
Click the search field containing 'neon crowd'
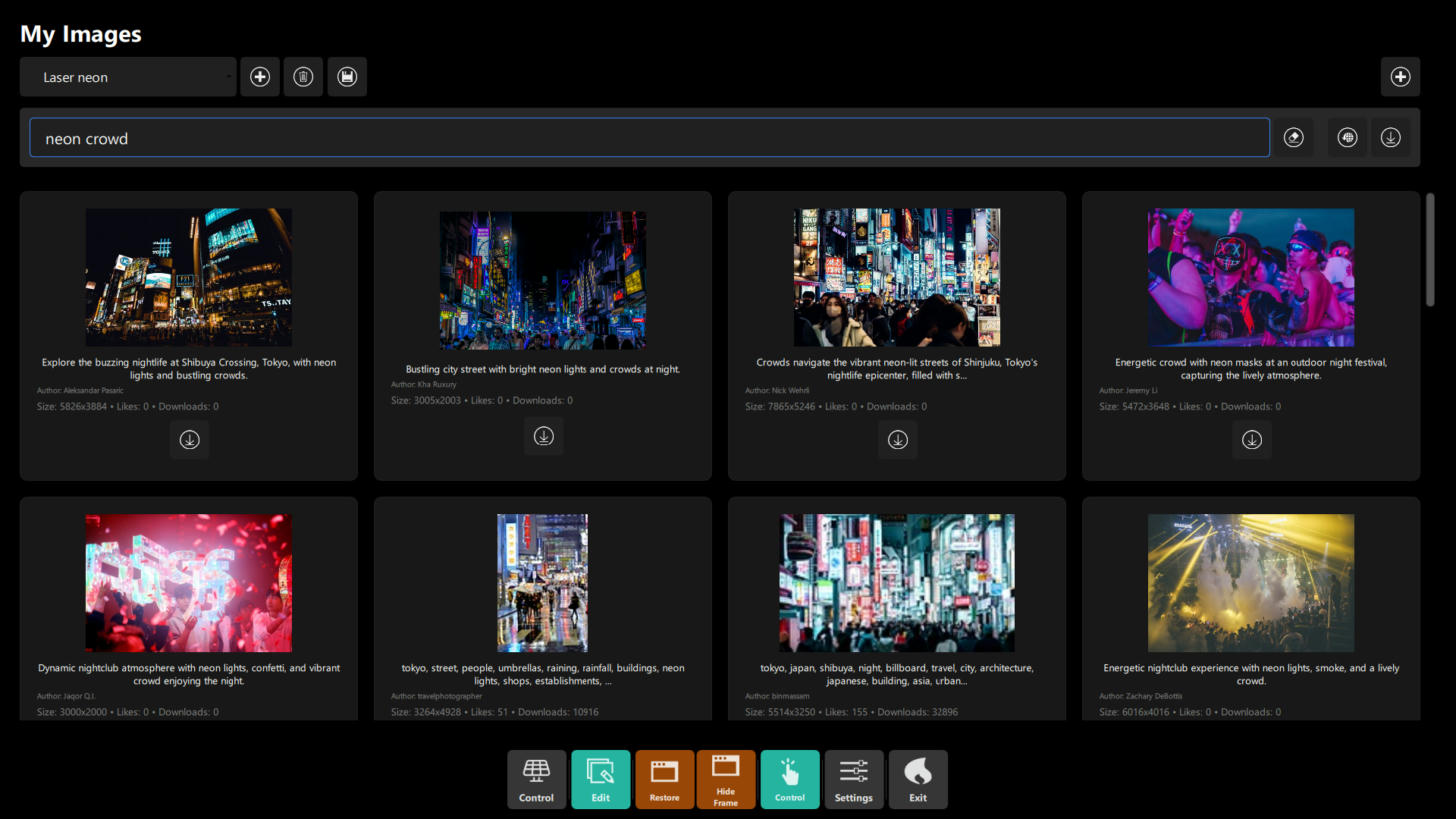[x=649, y=138]
